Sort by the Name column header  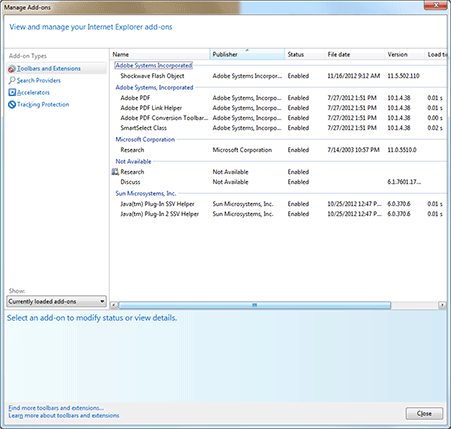(160, 54)
